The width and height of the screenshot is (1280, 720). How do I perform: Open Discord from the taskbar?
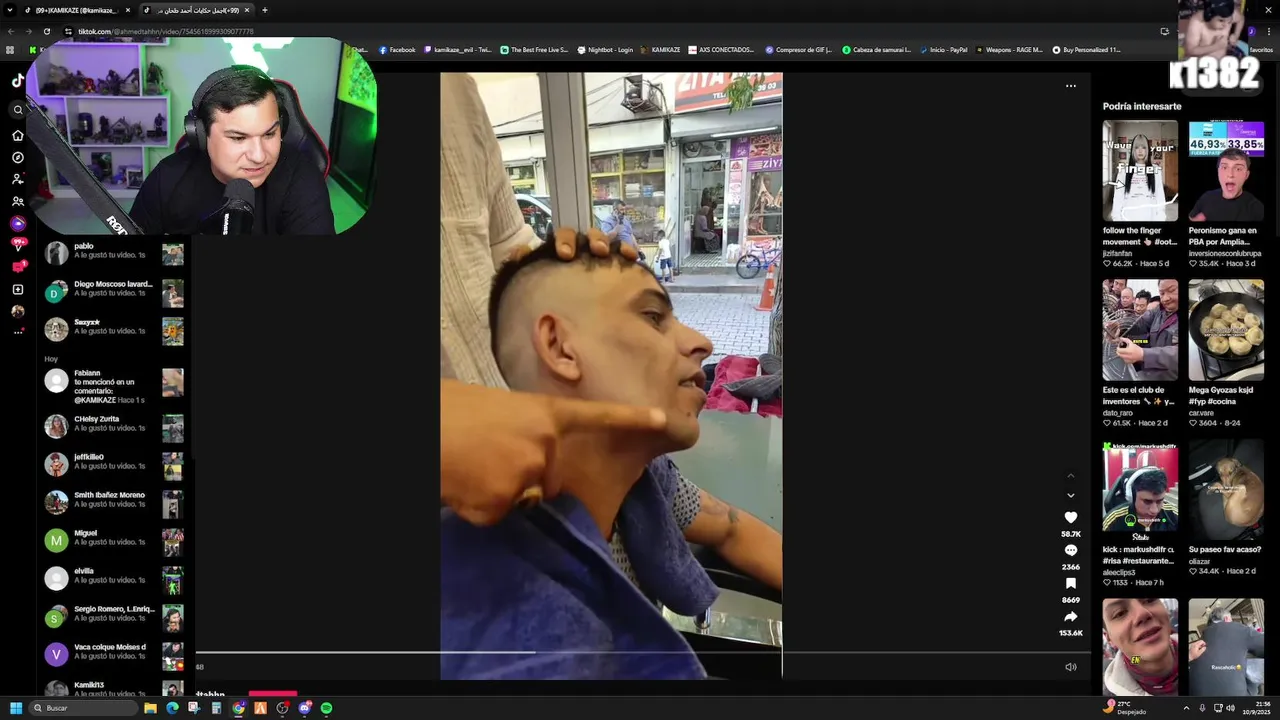click(x=304, y=708)
